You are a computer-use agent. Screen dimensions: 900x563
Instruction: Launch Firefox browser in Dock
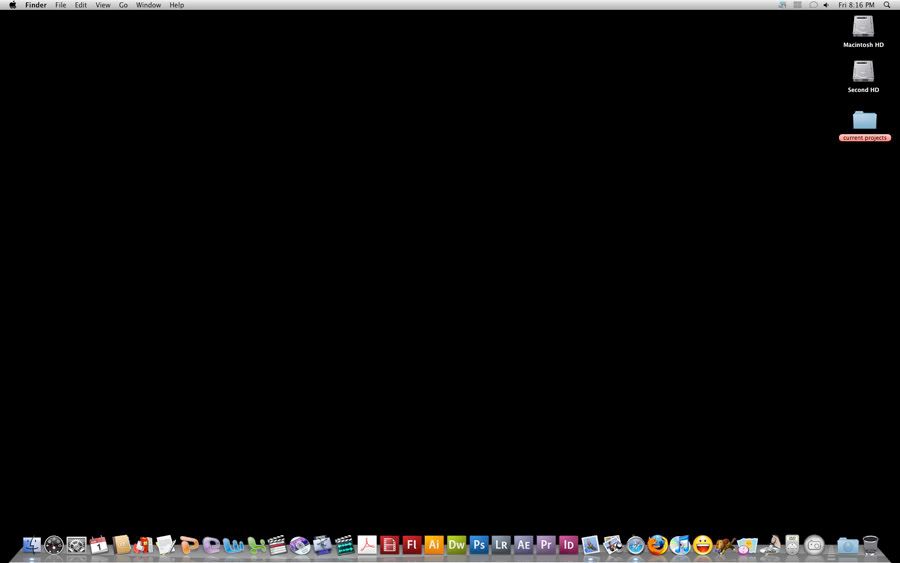click(658, 545)
